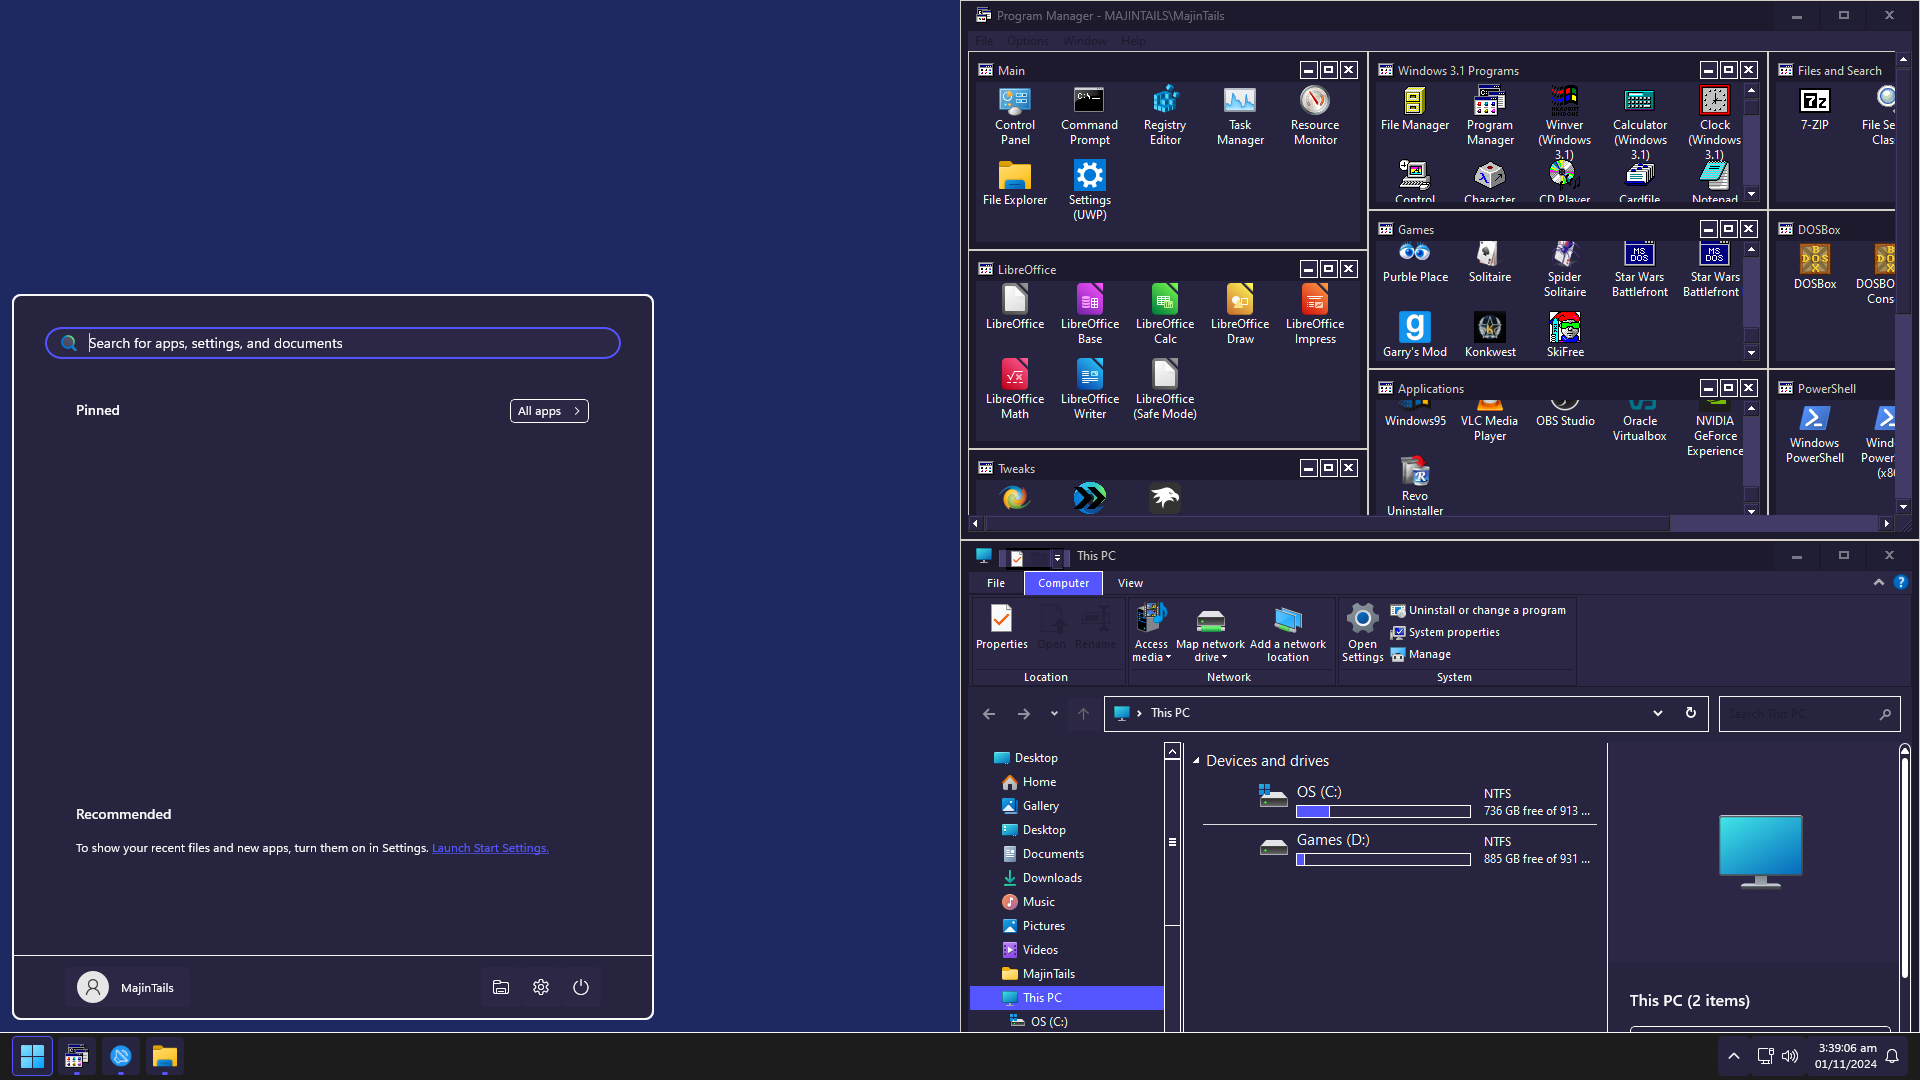Open Revo Uninstaller icon

click(1414, 486)
